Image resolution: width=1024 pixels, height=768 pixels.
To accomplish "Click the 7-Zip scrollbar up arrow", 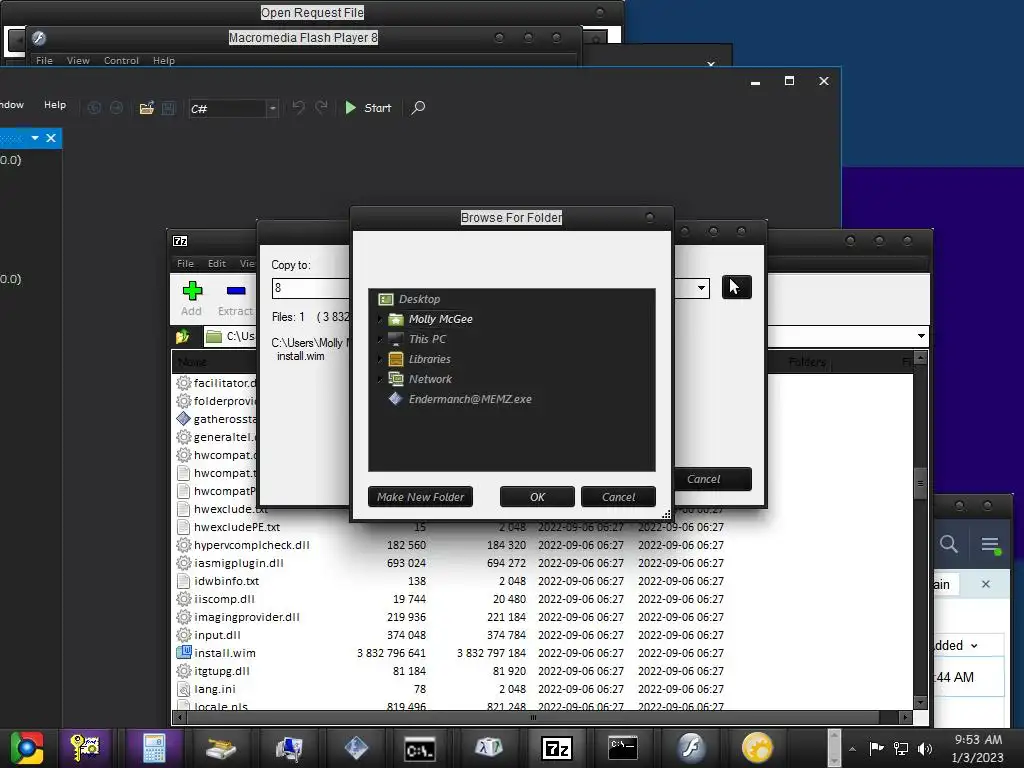I will click(x=921, y=358).
